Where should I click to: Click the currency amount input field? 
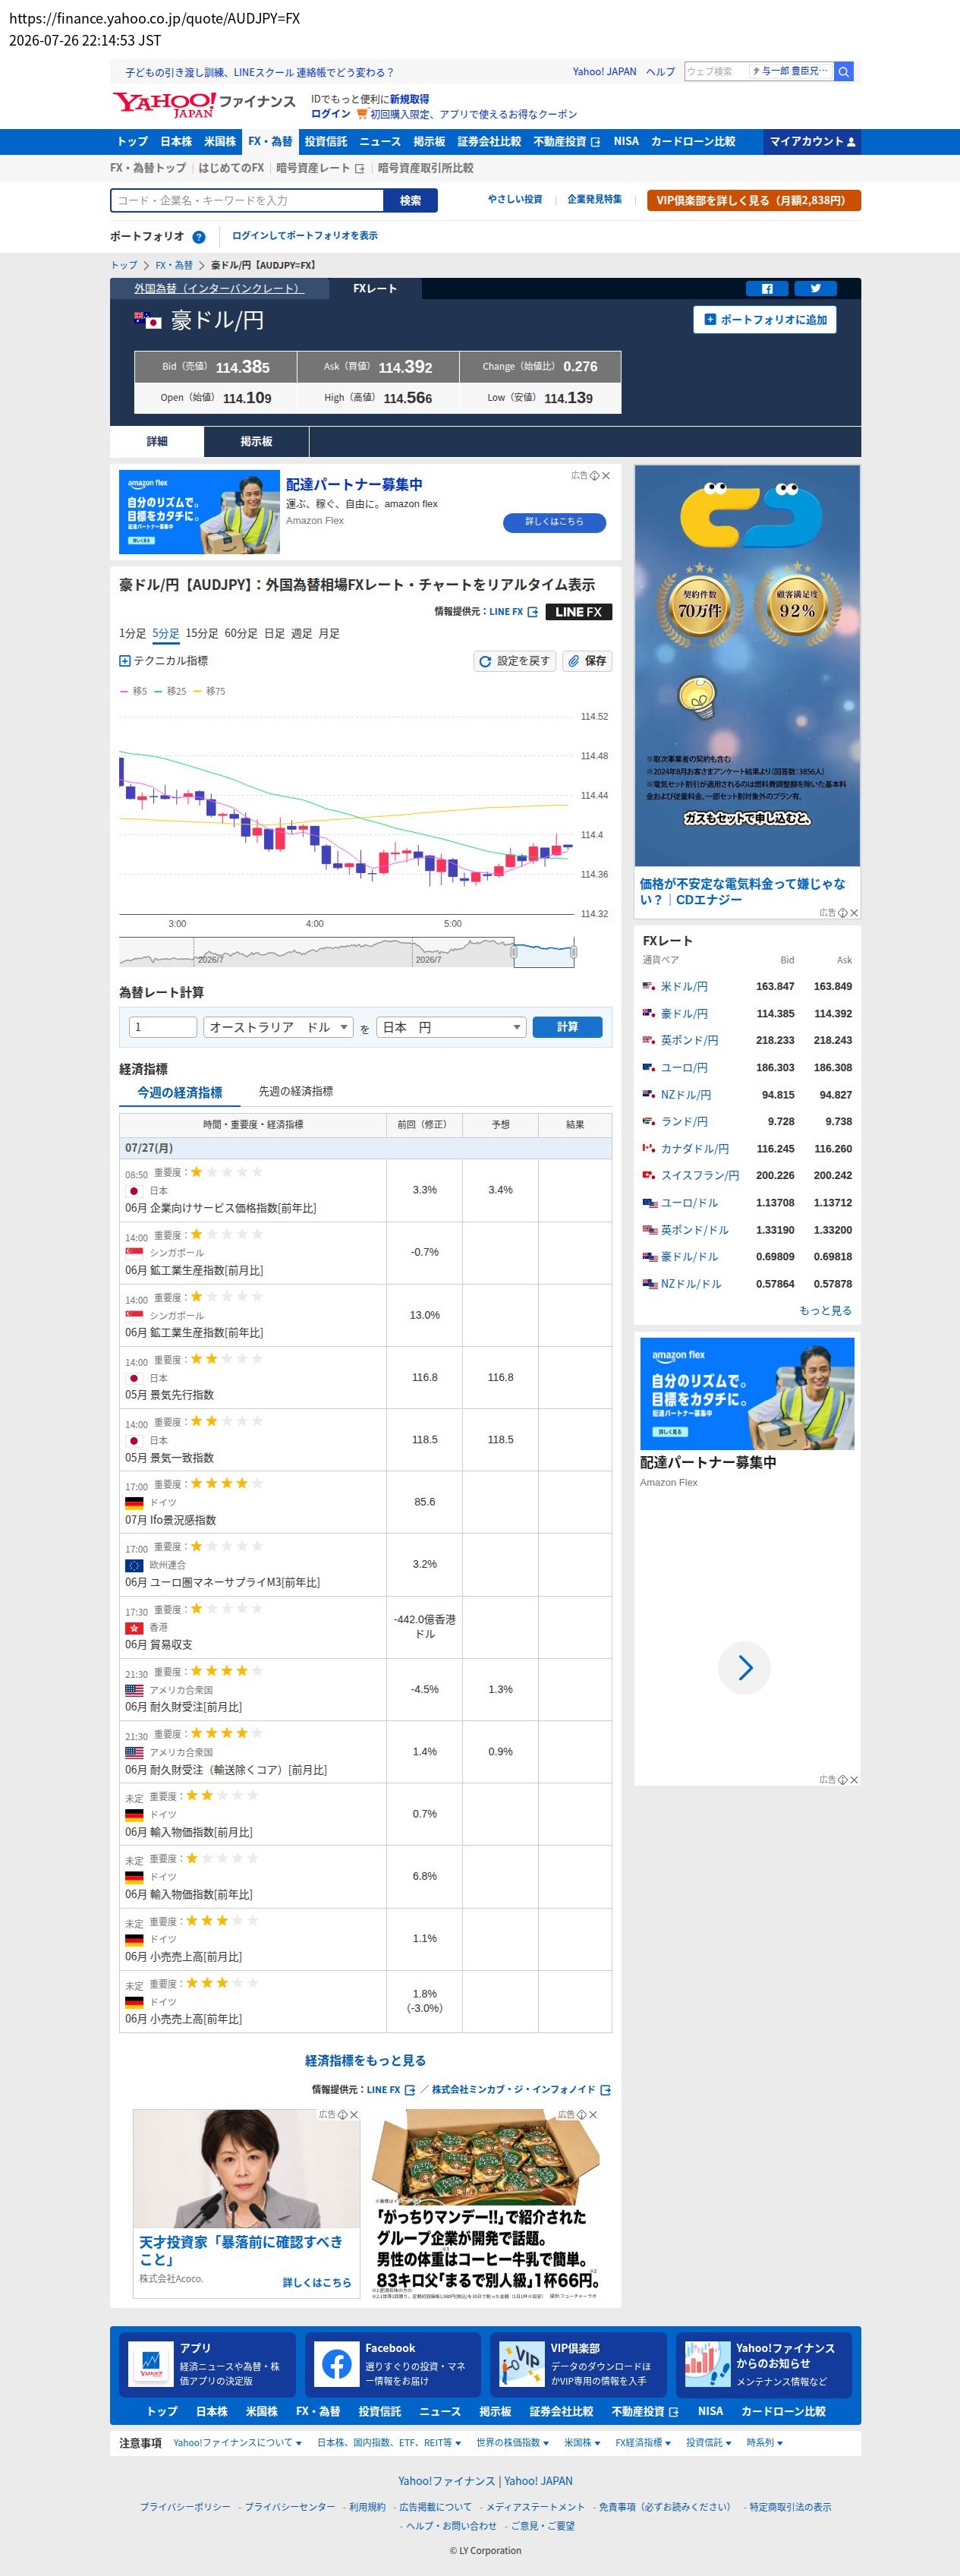click(x=163, y=1027)
